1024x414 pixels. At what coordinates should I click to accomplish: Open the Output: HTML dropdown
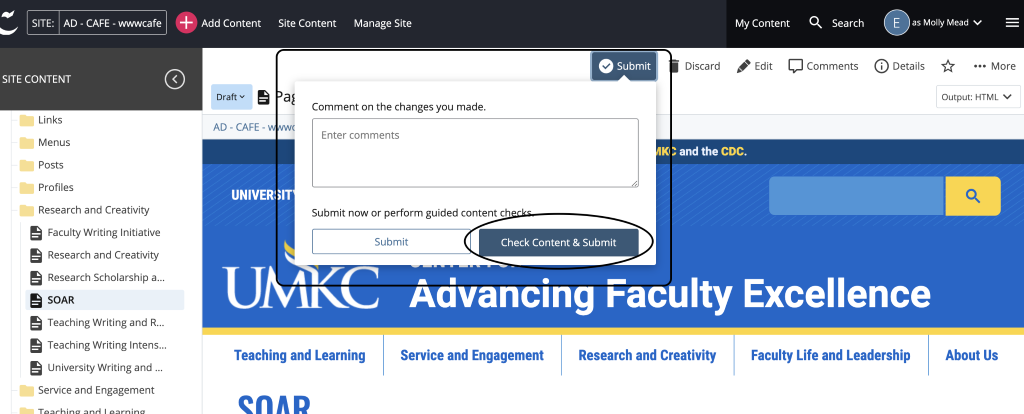pyautogui.click(x=978, y=97)
